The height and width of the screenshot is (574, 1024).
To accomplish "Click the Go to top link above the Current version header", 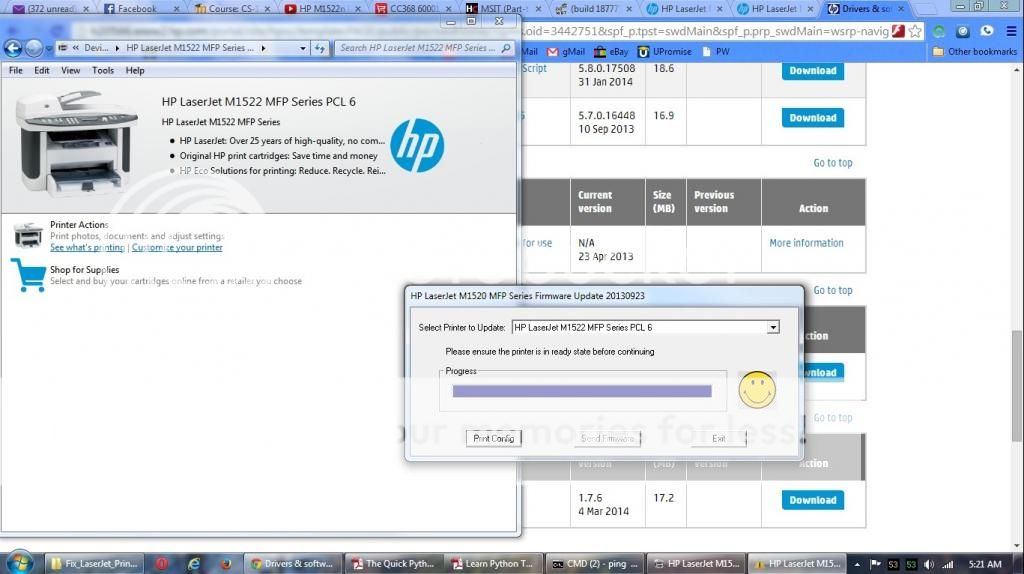I will coord(833,163).
